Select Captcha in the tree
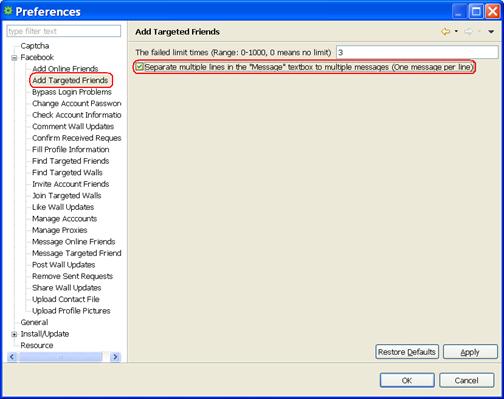504x399 pixels. [x=35, y=46]
